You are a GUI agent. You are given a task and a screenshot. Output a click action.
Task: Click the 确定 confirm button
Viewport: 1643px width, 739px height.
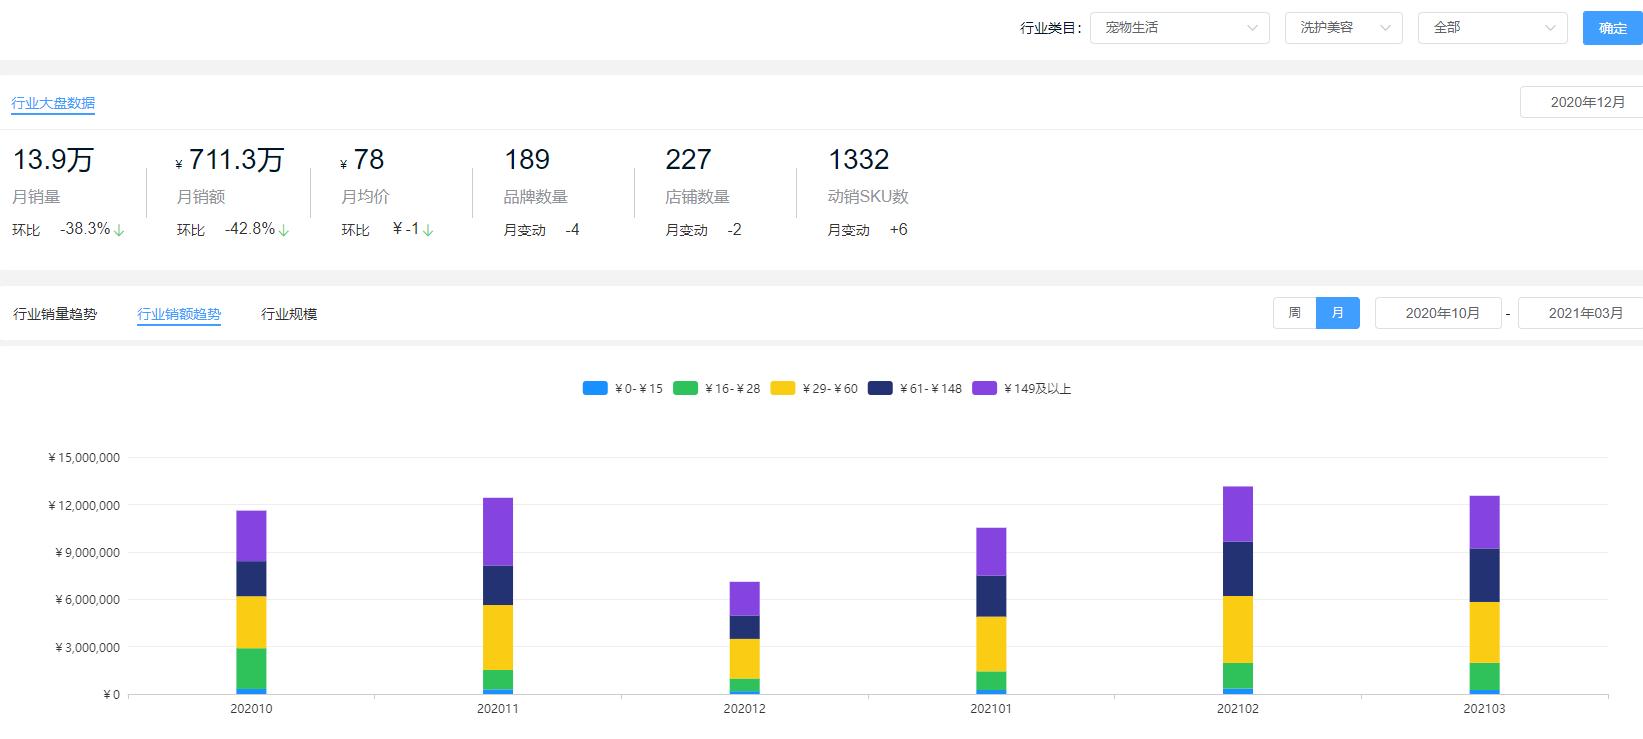point(1612,28)
